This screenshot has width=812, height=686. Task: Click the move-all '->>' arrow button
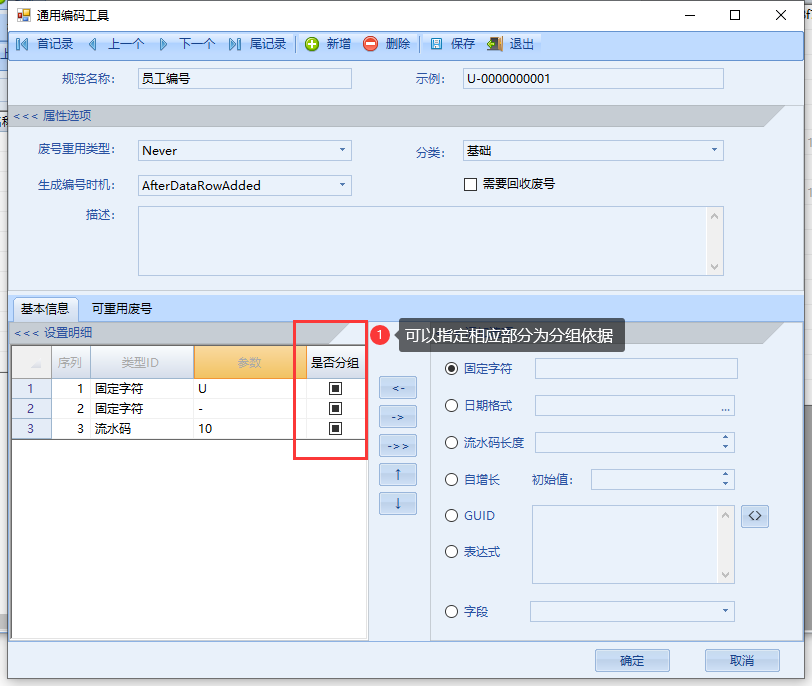coord(398,446)
